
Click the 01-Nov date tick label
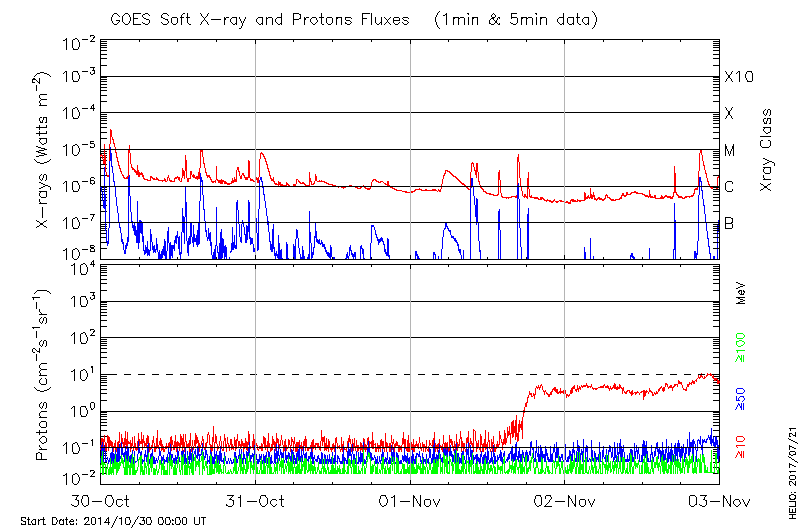[410, 499]
